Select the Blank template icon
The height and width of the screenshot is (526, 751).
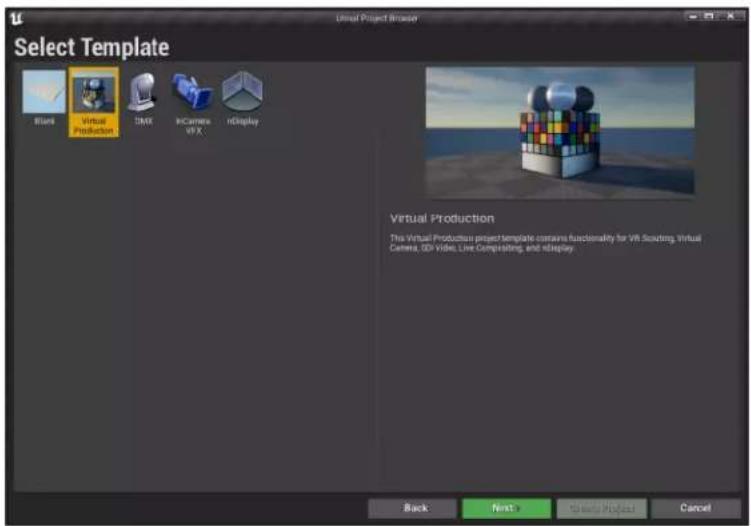[x=44, y=92]
